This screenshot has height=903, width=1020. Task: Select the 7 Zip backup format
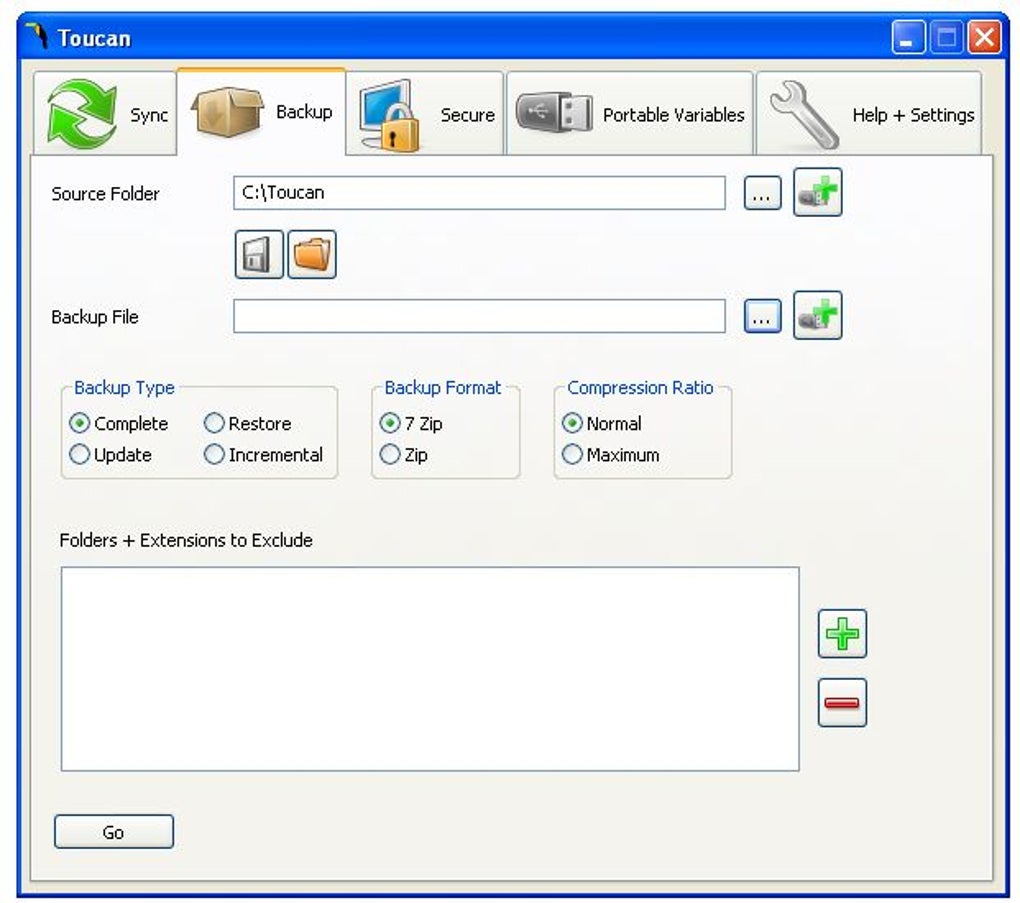[411, 424]
